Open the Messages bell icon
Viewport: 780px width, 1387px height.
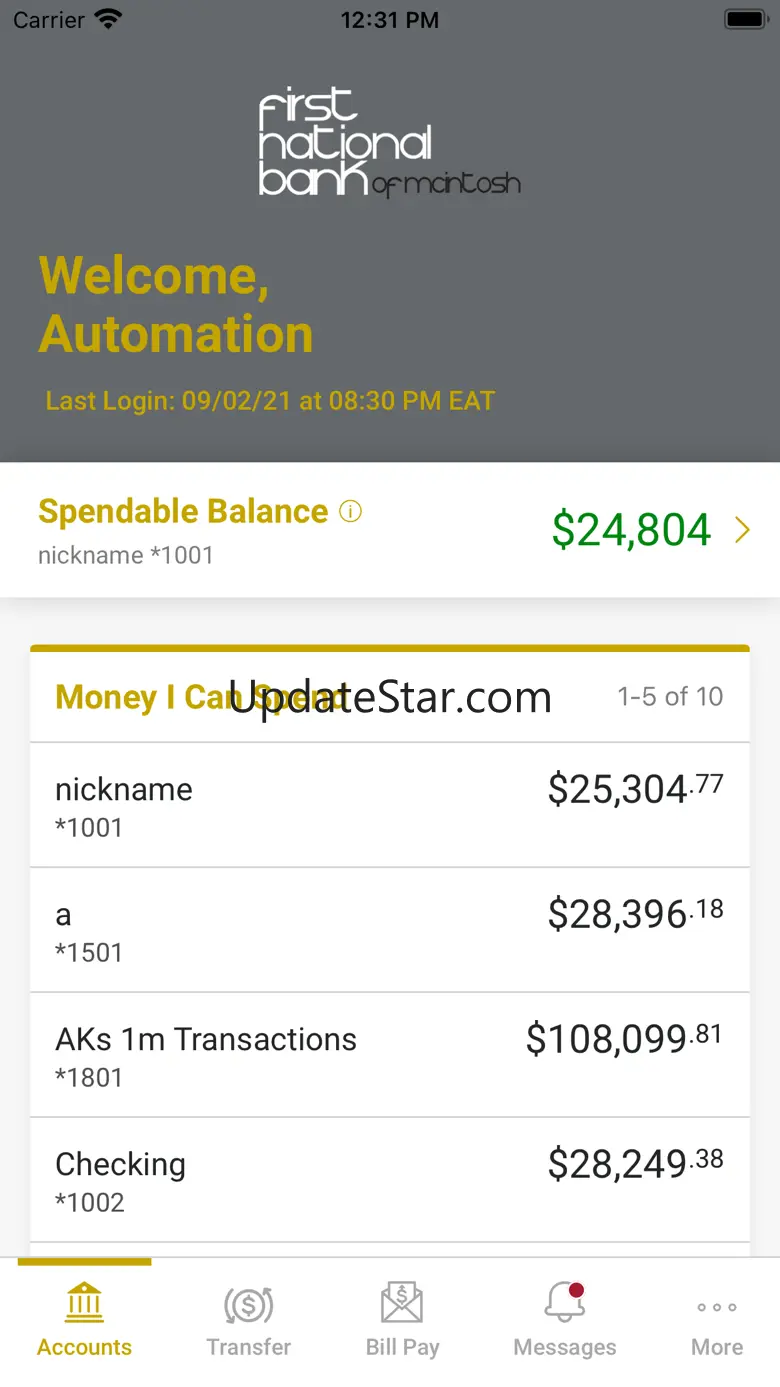pos(565,1303)
